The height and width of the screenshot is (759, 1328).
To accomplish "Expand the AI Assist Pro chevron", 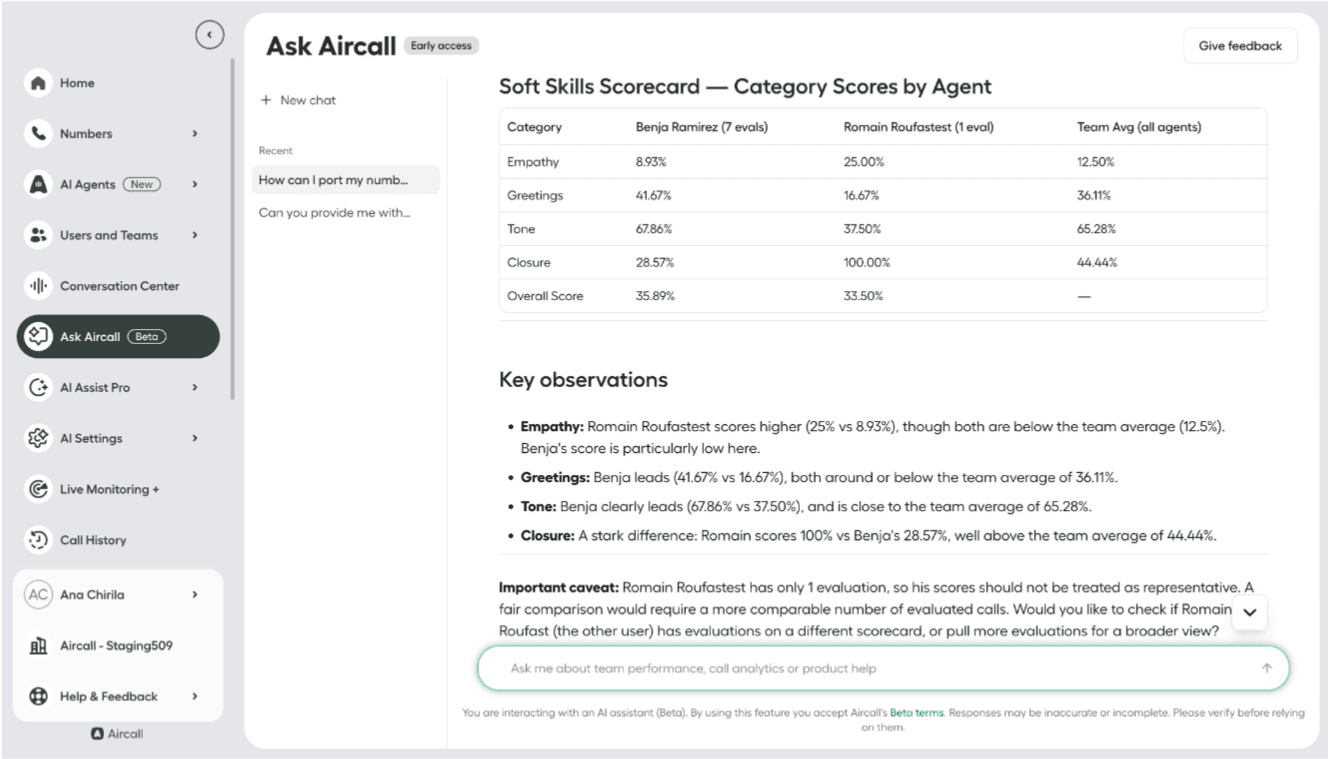I will [195, 387].
